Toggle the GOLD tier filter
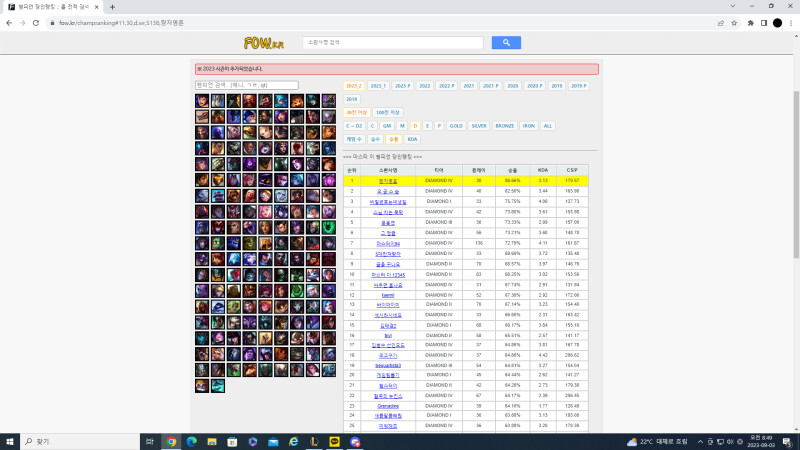800x450 pixels. 455,126
